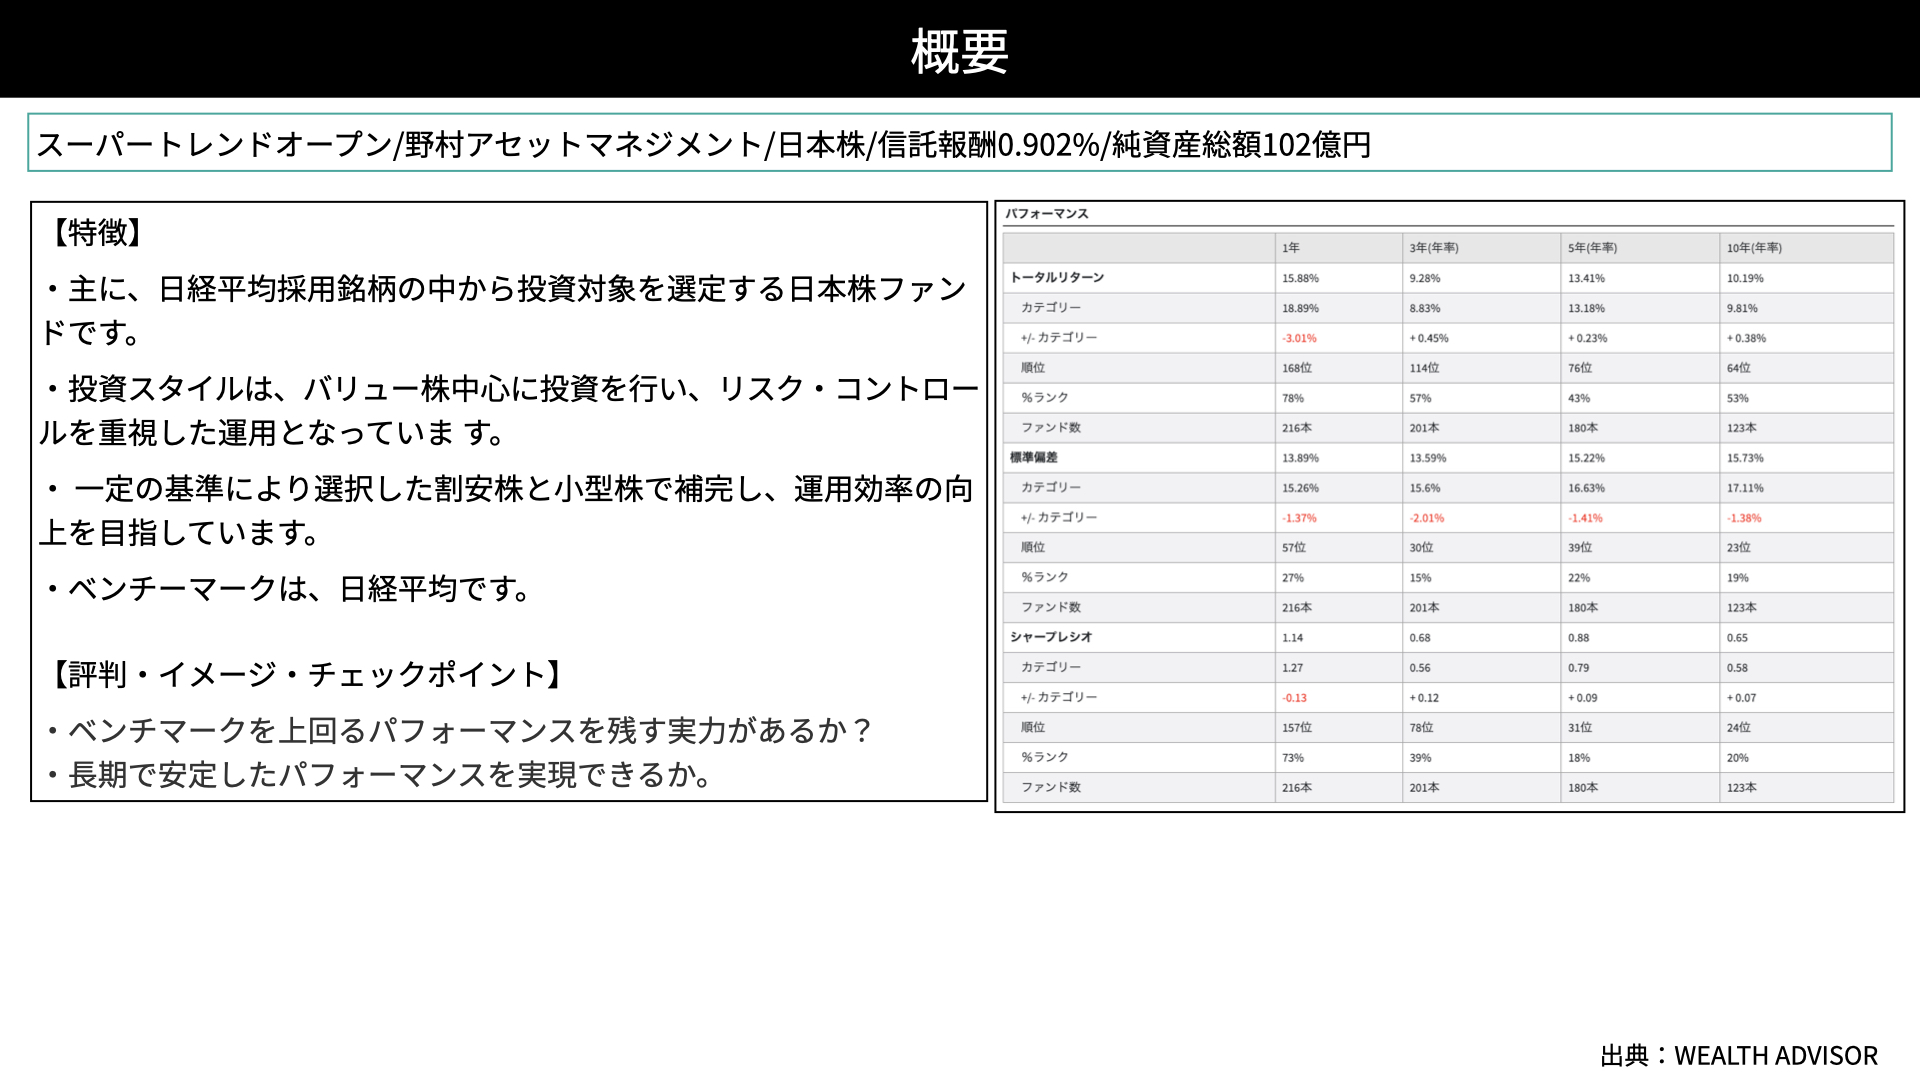The width and height of the screenshot is (1920, 1080).
Task: Click the line ベンチーマークは、日経平均です。
Action: pos(288,588)
